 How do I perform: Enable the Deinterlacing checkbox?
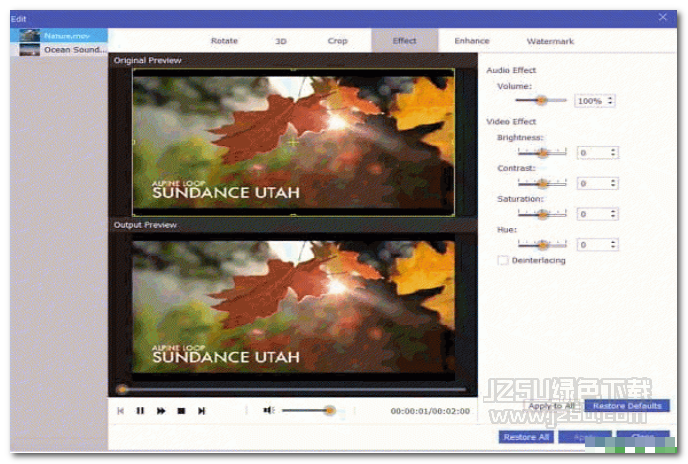pyautogui.click(x=502, y=260)
